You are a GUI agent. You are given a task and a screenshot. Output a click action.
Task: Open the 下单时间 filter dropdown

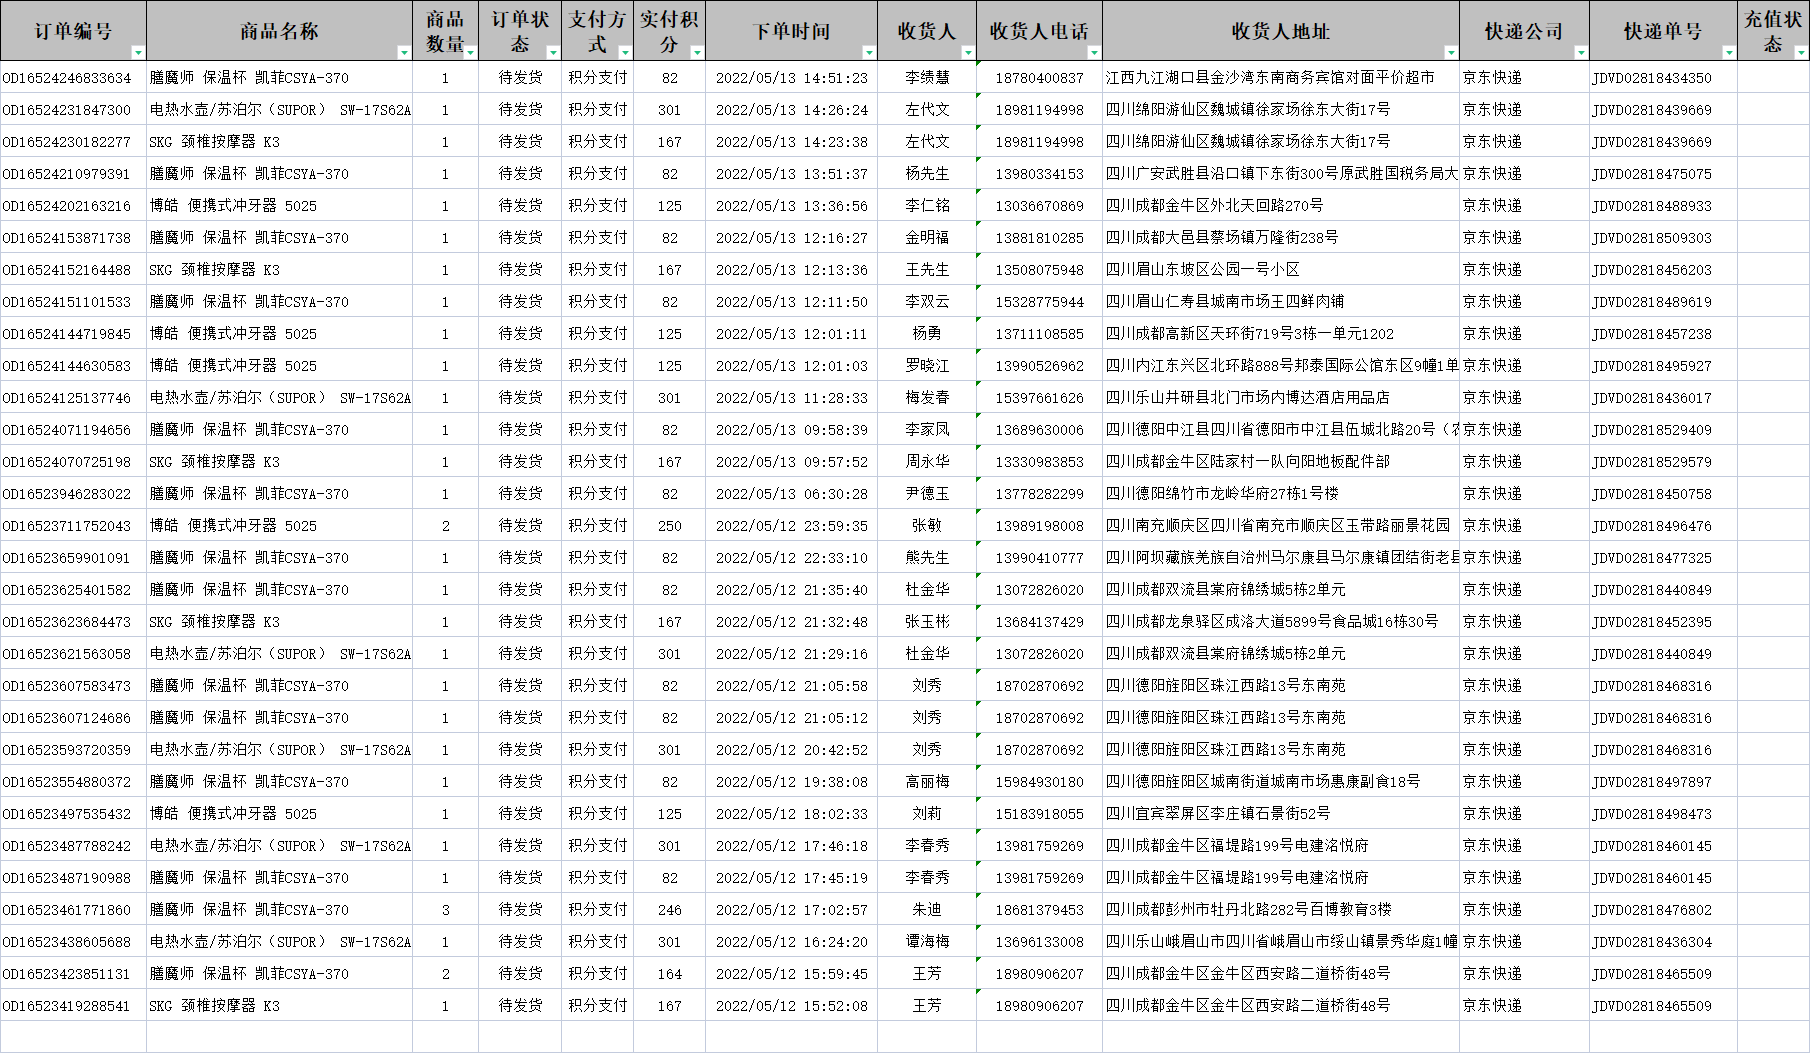[869, 52]
